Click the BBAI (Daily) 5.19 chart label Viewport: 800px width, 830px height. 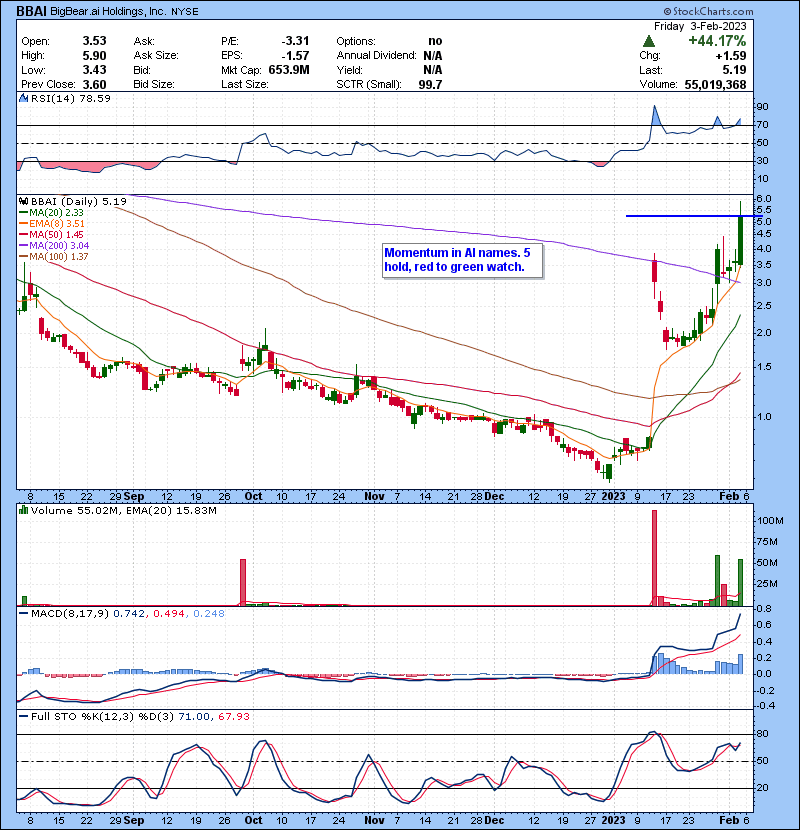point(78,201)
